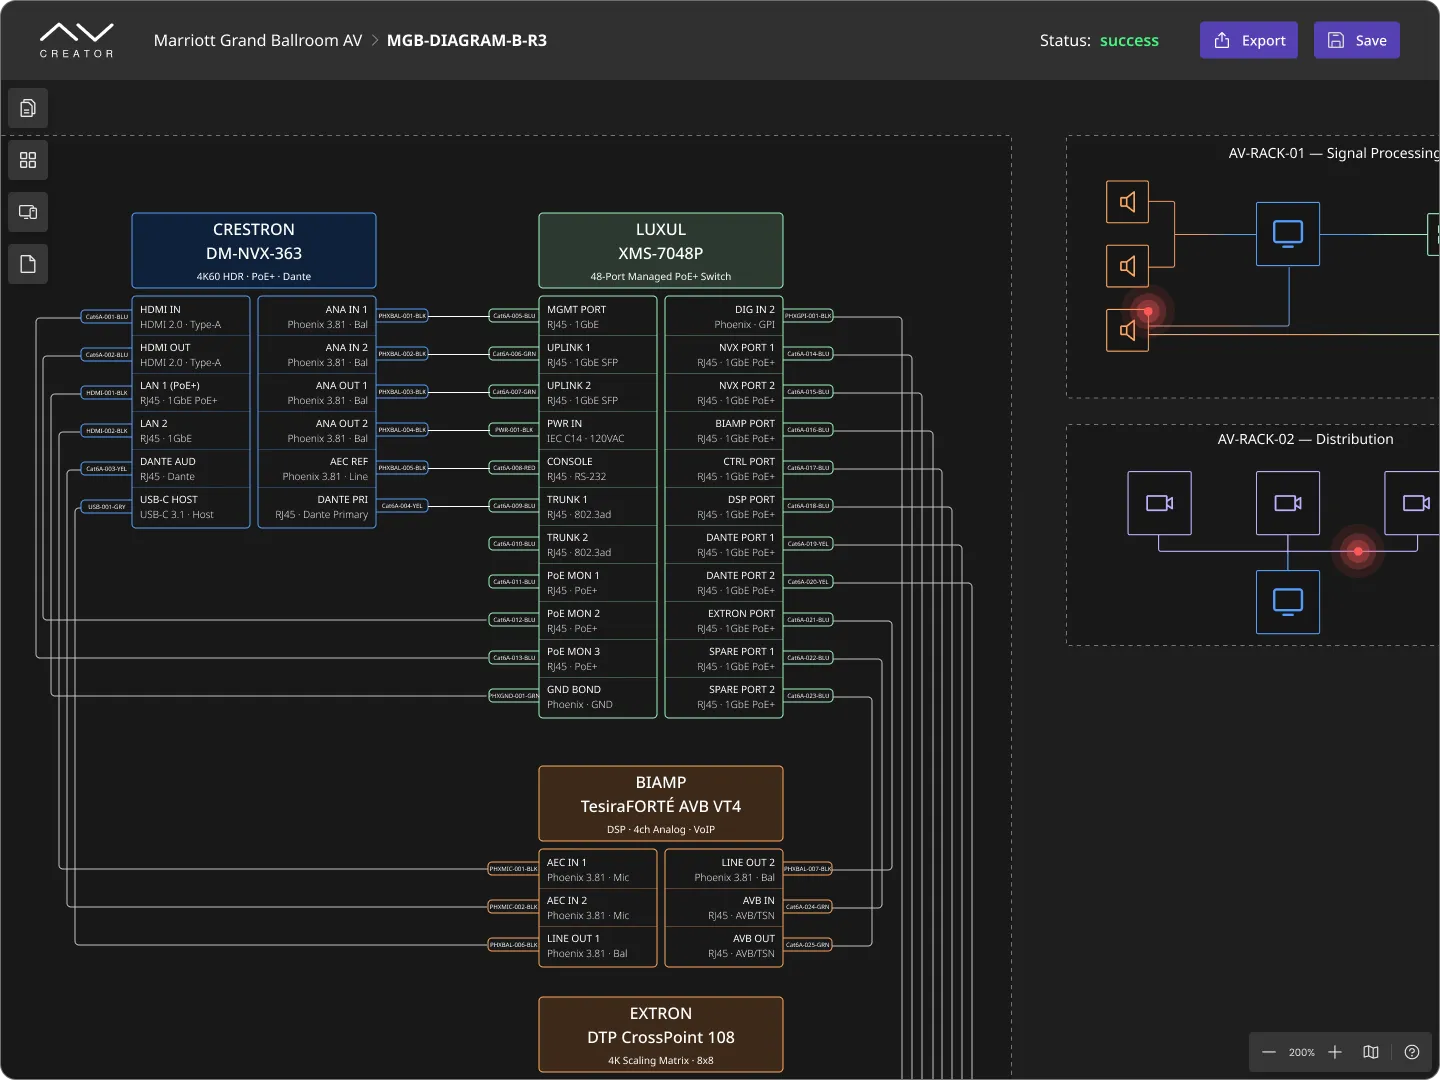Select the UPLINK 1 port

[598, 354]
